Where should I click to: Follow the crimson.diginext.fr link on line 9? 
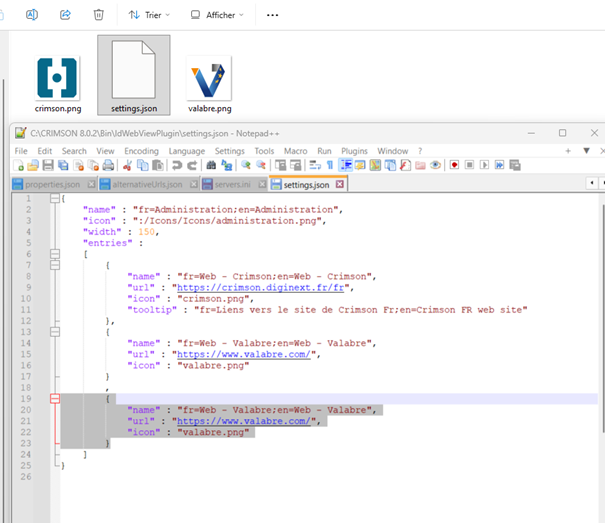coord(258,286)
